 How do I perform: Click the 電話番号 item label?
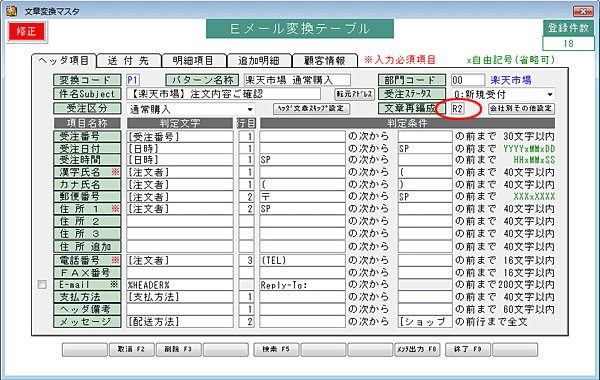[x=87, y=261]
